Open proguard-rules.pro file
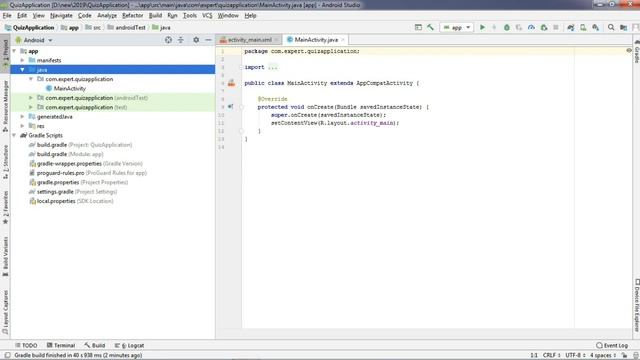The width and height of the screenshot is (640, 360). click(88, 173)
